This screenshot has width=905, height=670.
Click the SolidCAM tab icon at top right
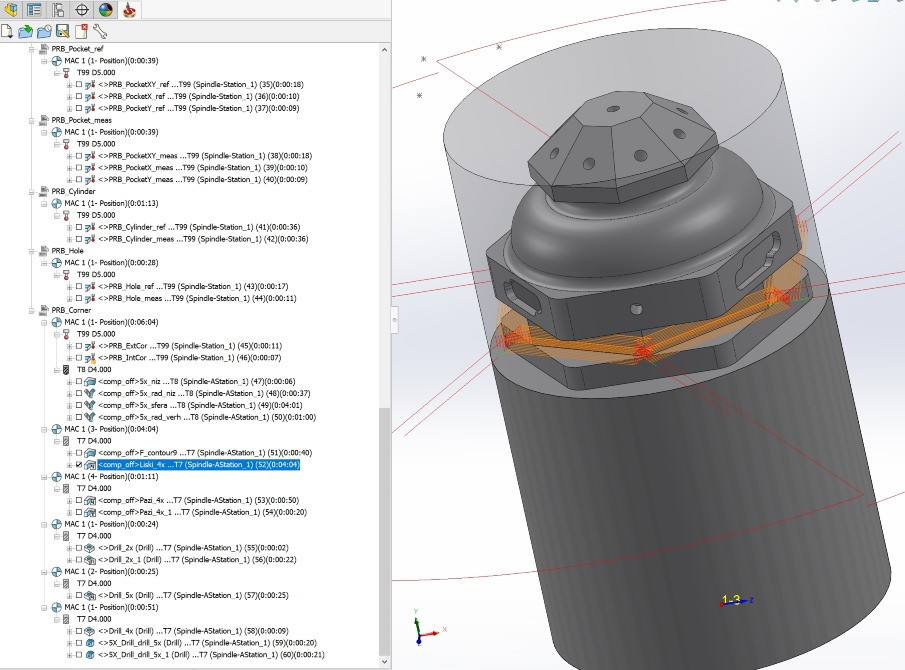pos(130,11)
